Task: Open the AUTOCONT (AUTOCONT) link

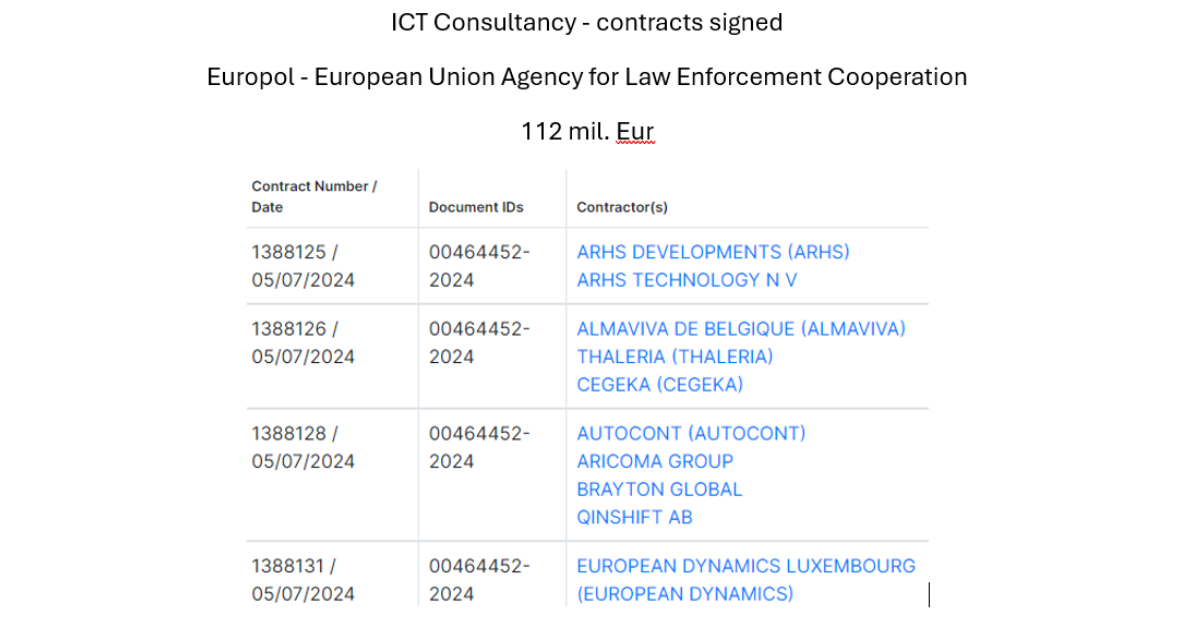Action: (691, 433)
